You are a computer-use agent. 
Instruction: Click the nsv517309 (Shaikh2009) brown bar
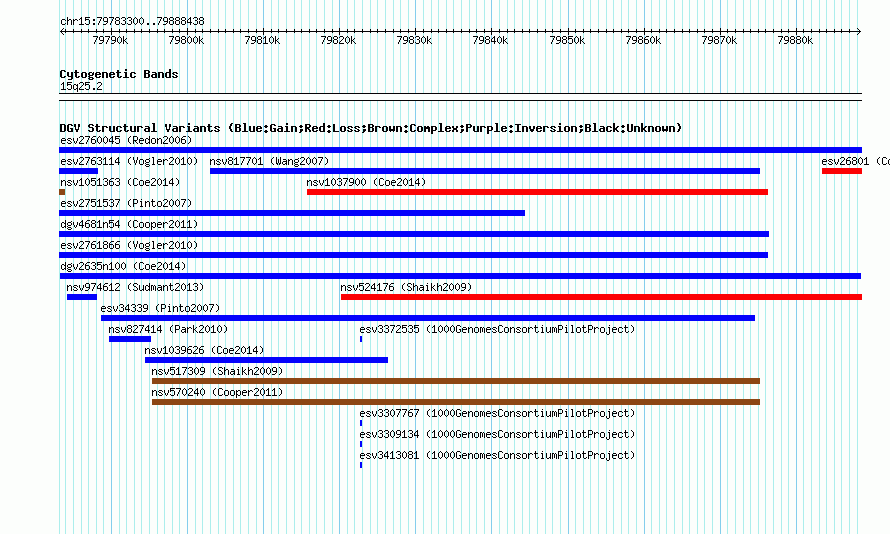point(456,381)
